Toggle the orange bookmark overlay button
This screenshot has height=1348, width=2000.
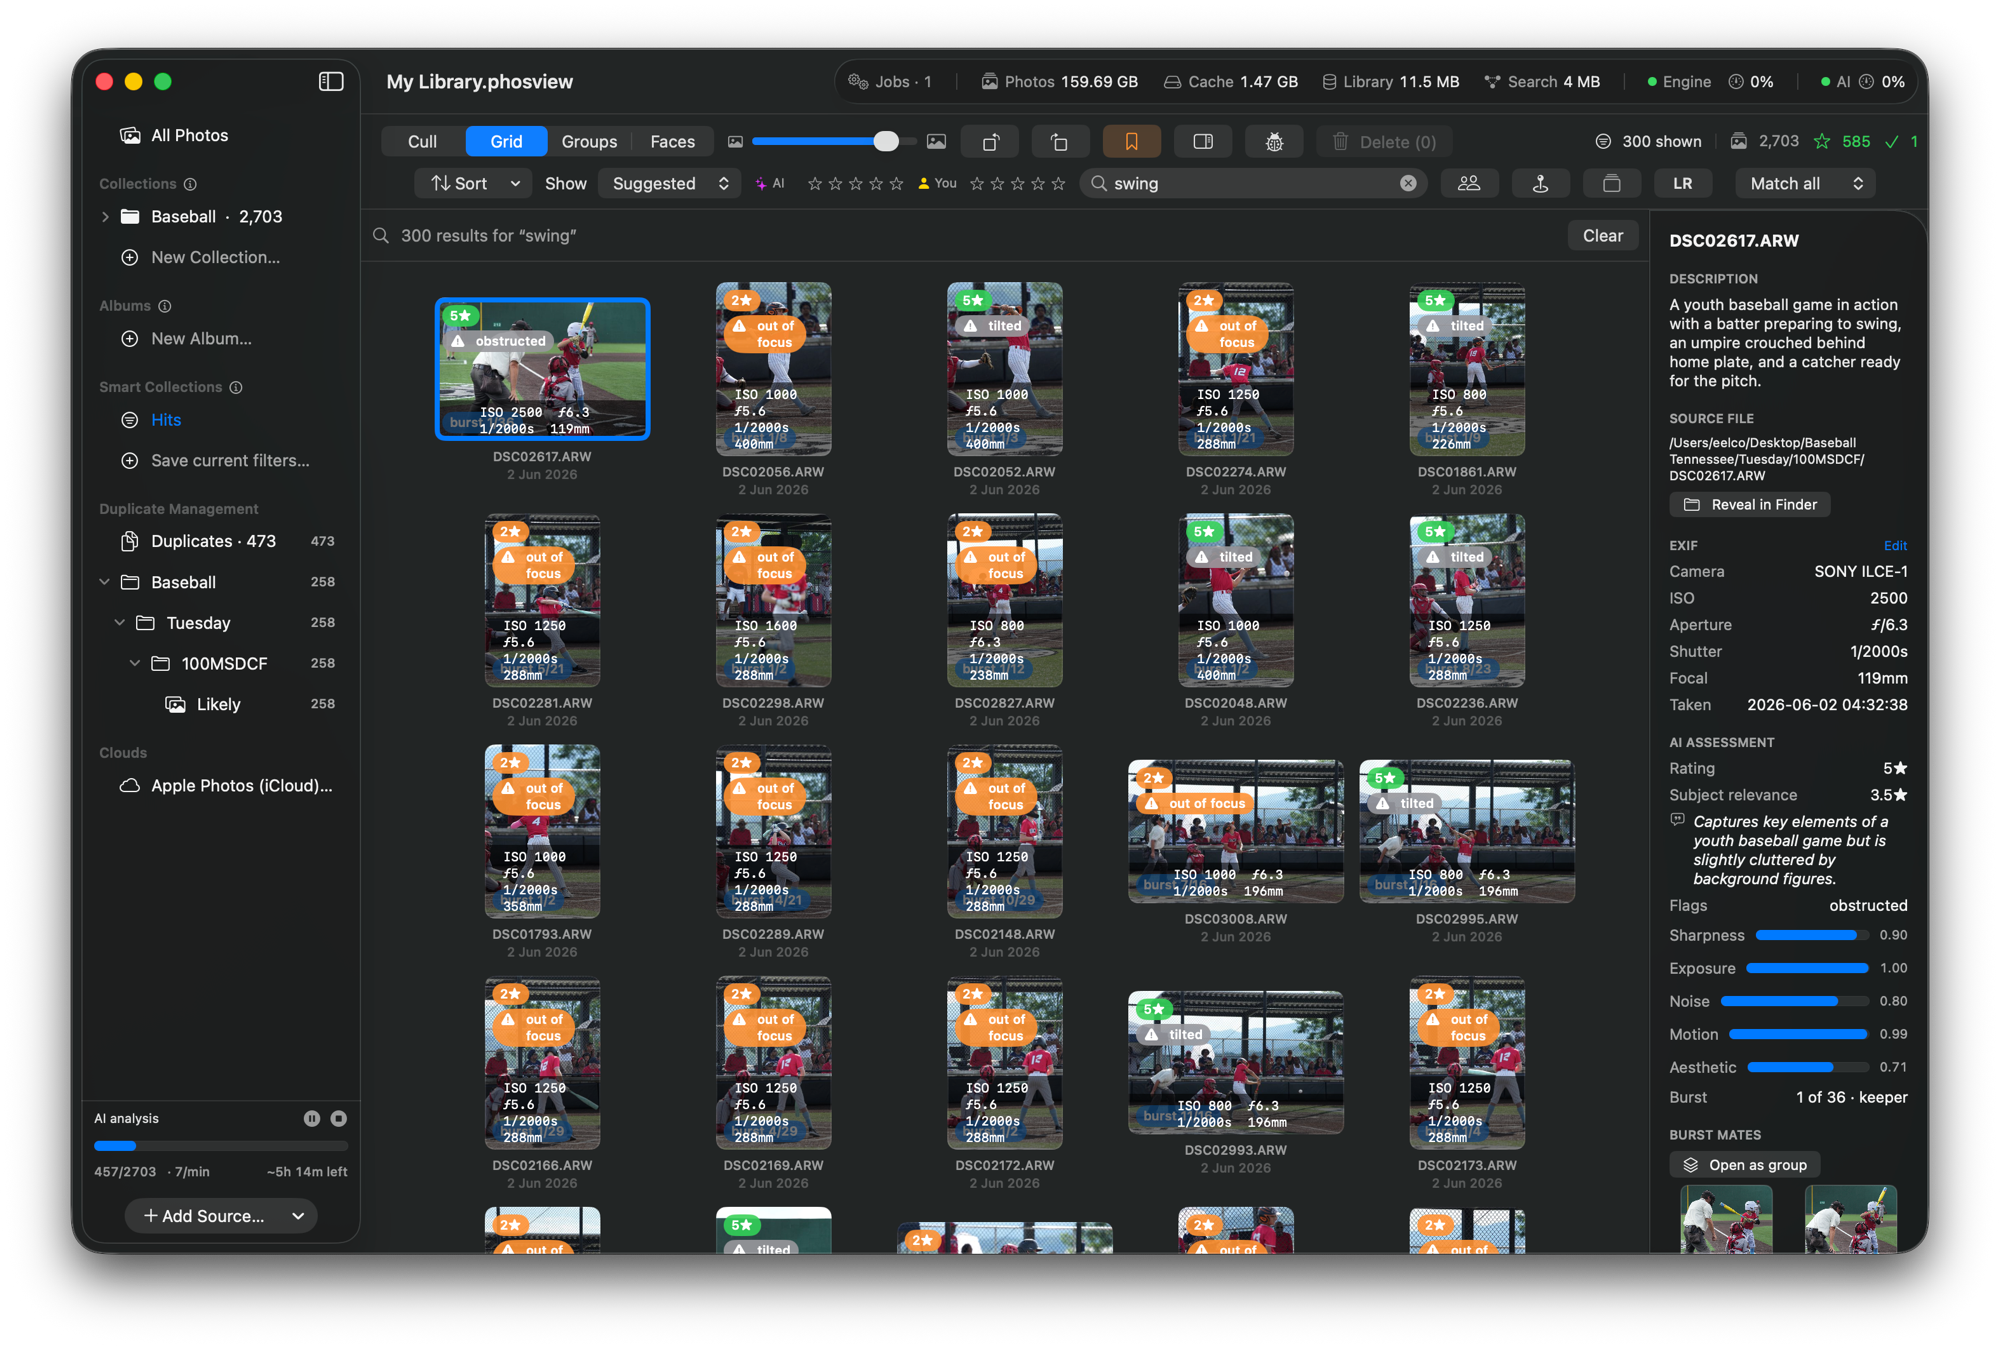pos(1131,142)
